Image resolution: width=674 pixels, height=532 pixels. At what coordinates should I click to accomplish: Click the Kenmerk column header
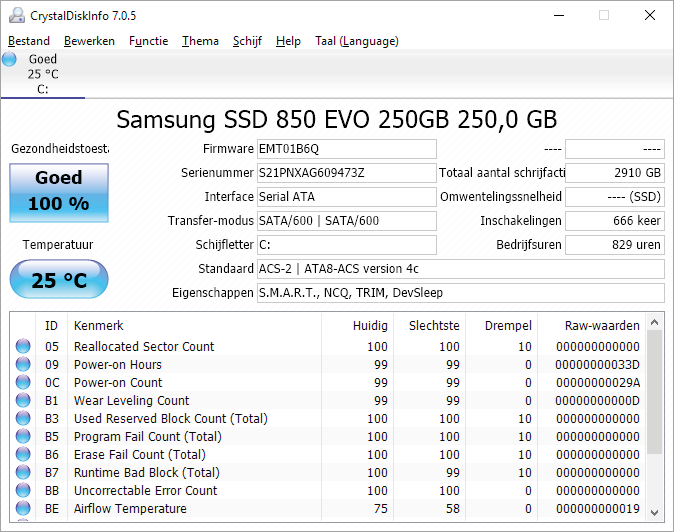point(194,326)
